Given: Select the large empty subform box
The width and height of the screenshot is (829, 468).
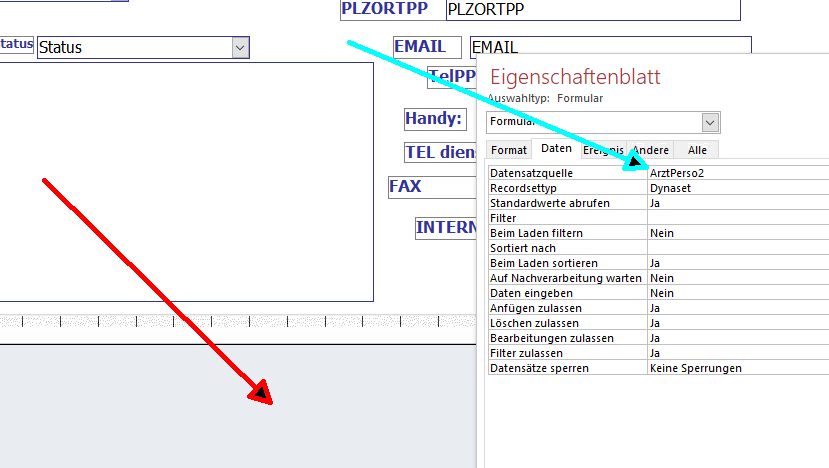Looking at the screenshot, I should [186, 182].
